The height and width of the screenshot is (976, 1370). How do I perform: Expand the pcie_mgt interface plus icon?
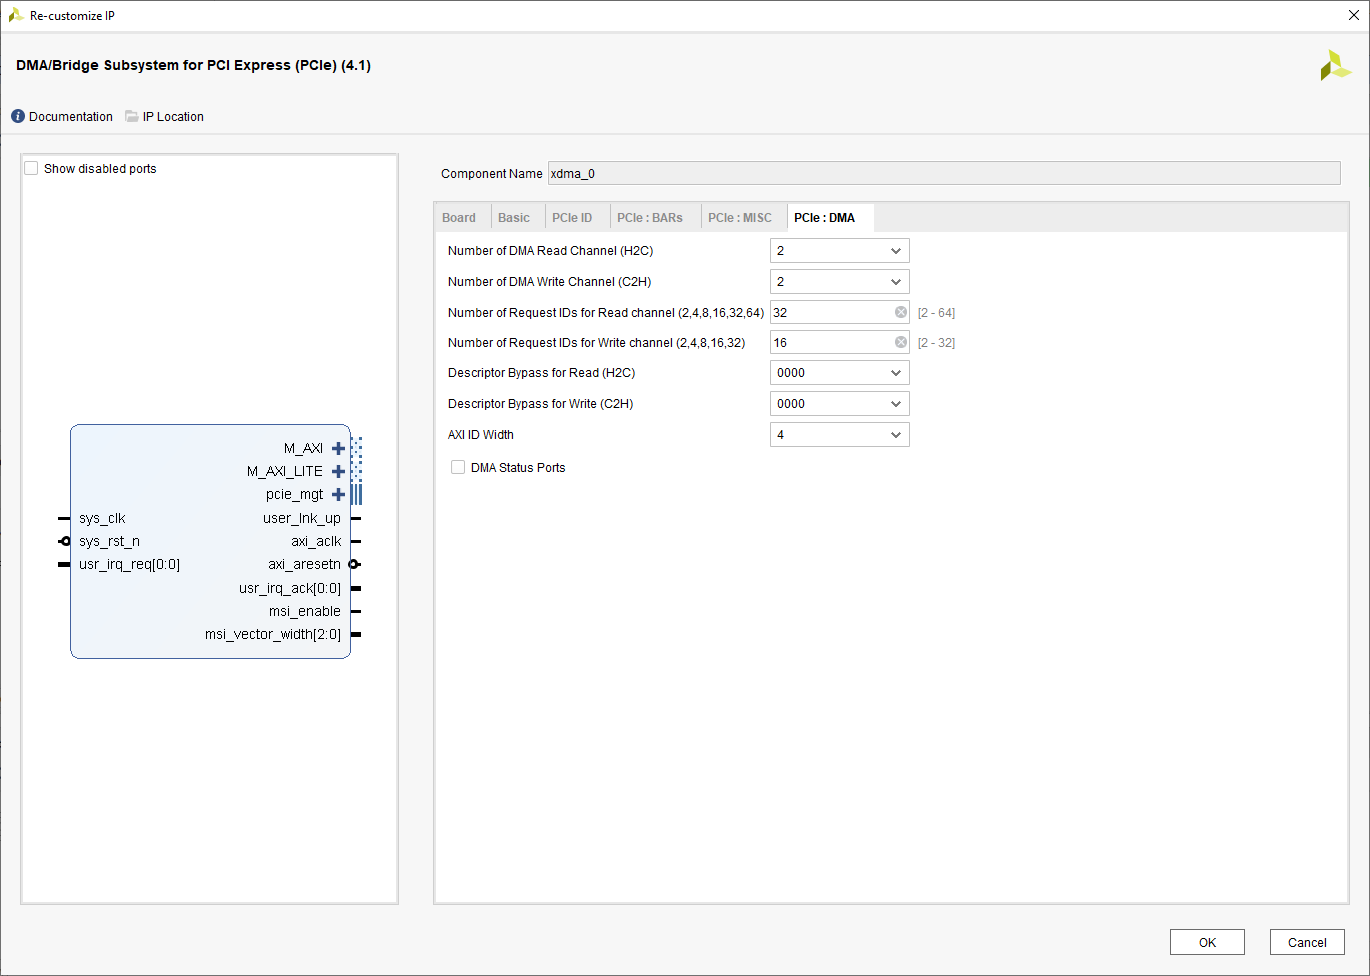[x=338, y=494]
